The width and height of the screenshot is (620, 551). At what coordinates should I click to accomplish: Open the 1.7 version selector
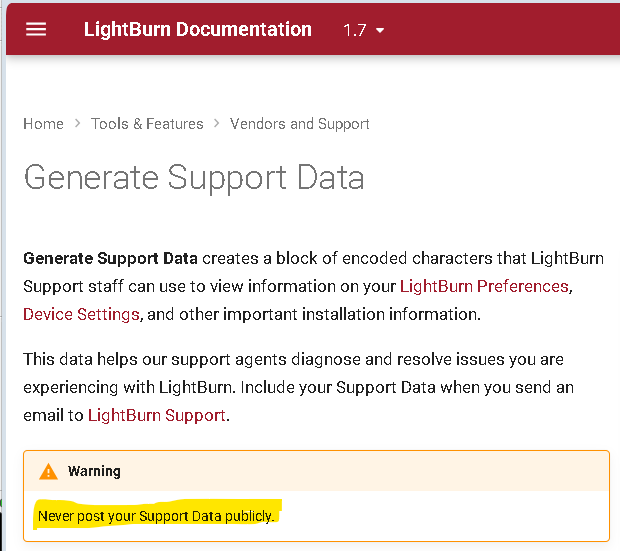(x=363, y=30)
